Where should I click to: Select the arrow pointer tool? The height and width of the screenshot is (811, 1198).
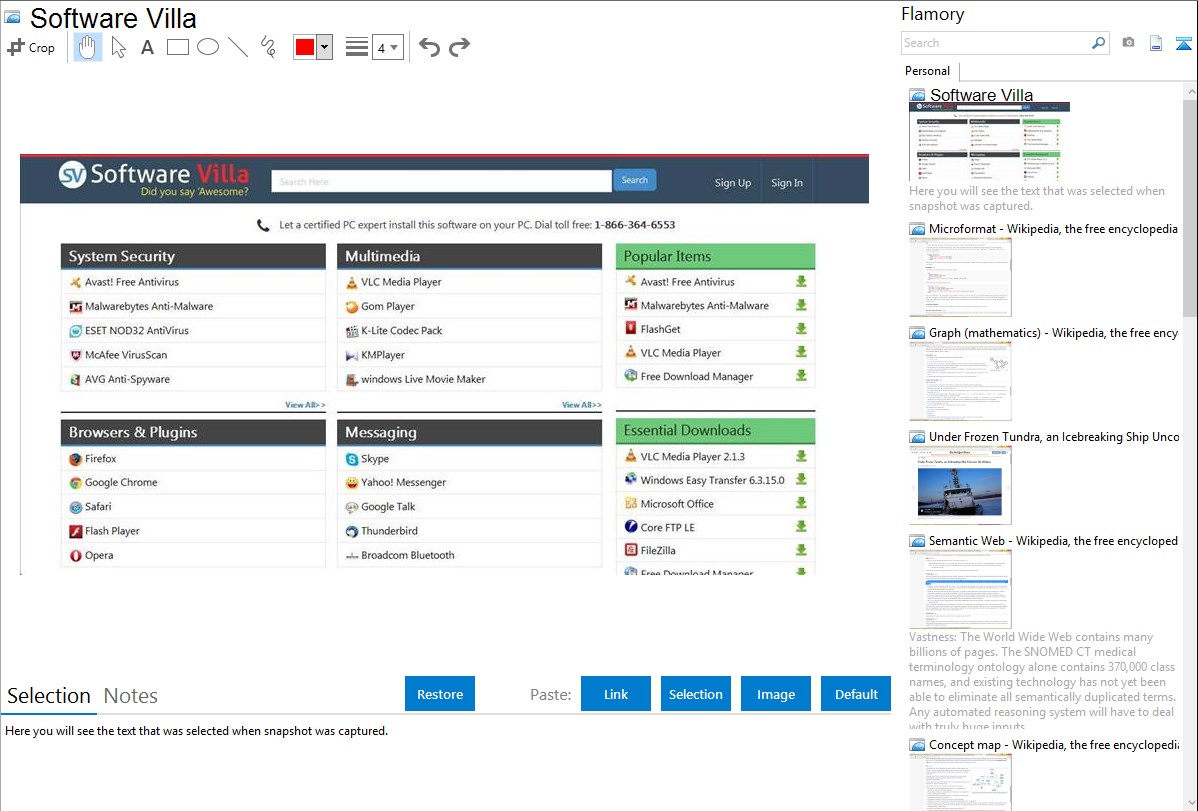(118, 47)
